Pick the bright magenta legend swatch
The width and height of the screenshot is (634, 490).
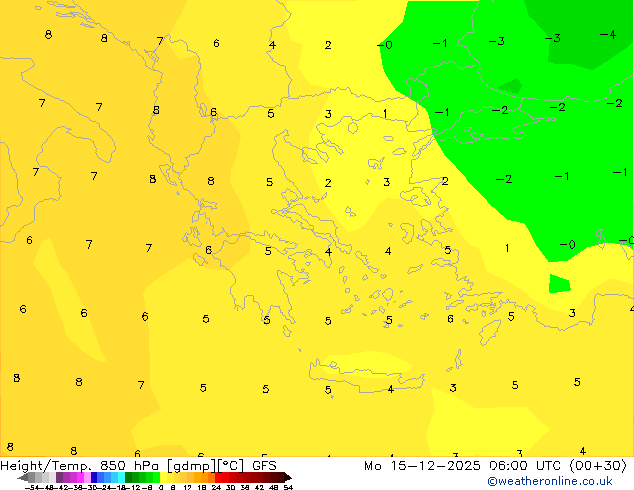click(80, 477)
